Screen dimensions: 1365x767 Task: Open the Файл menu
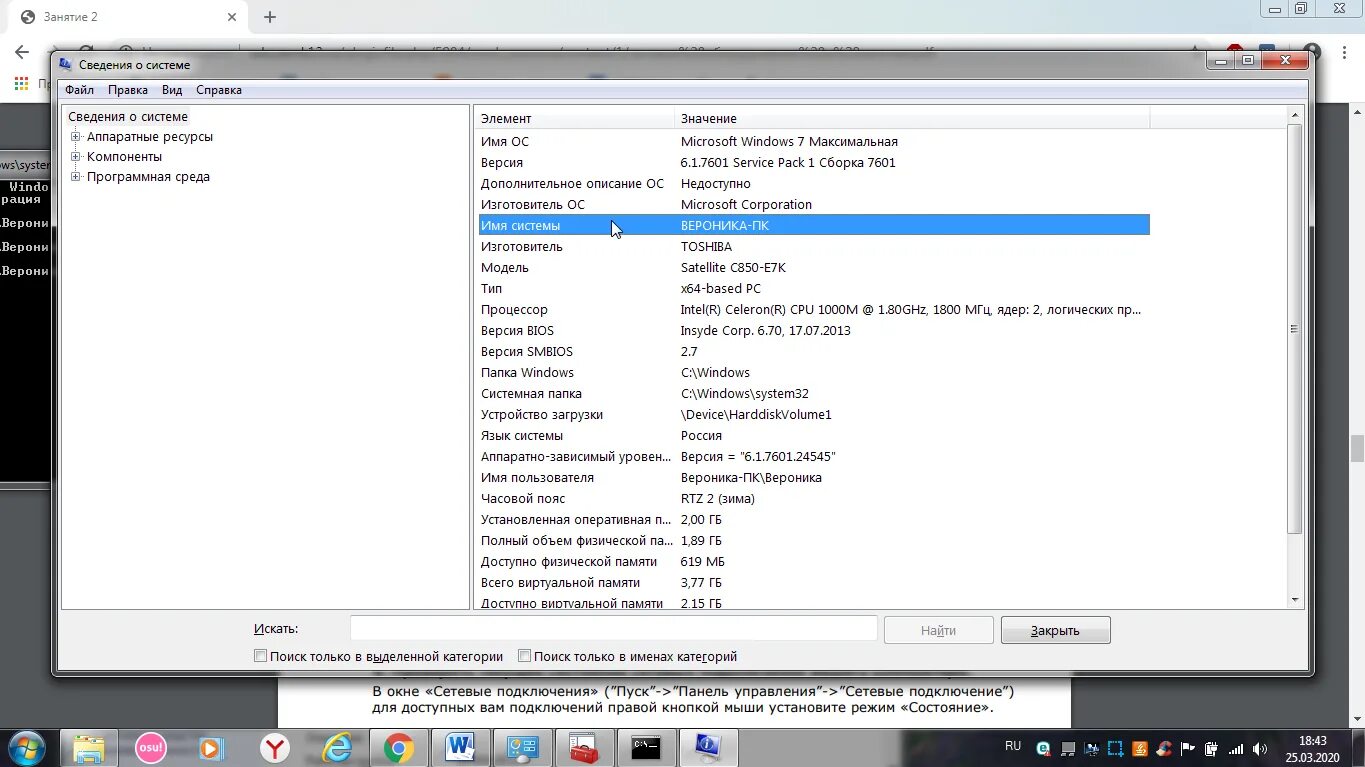[x=79, y=90]
